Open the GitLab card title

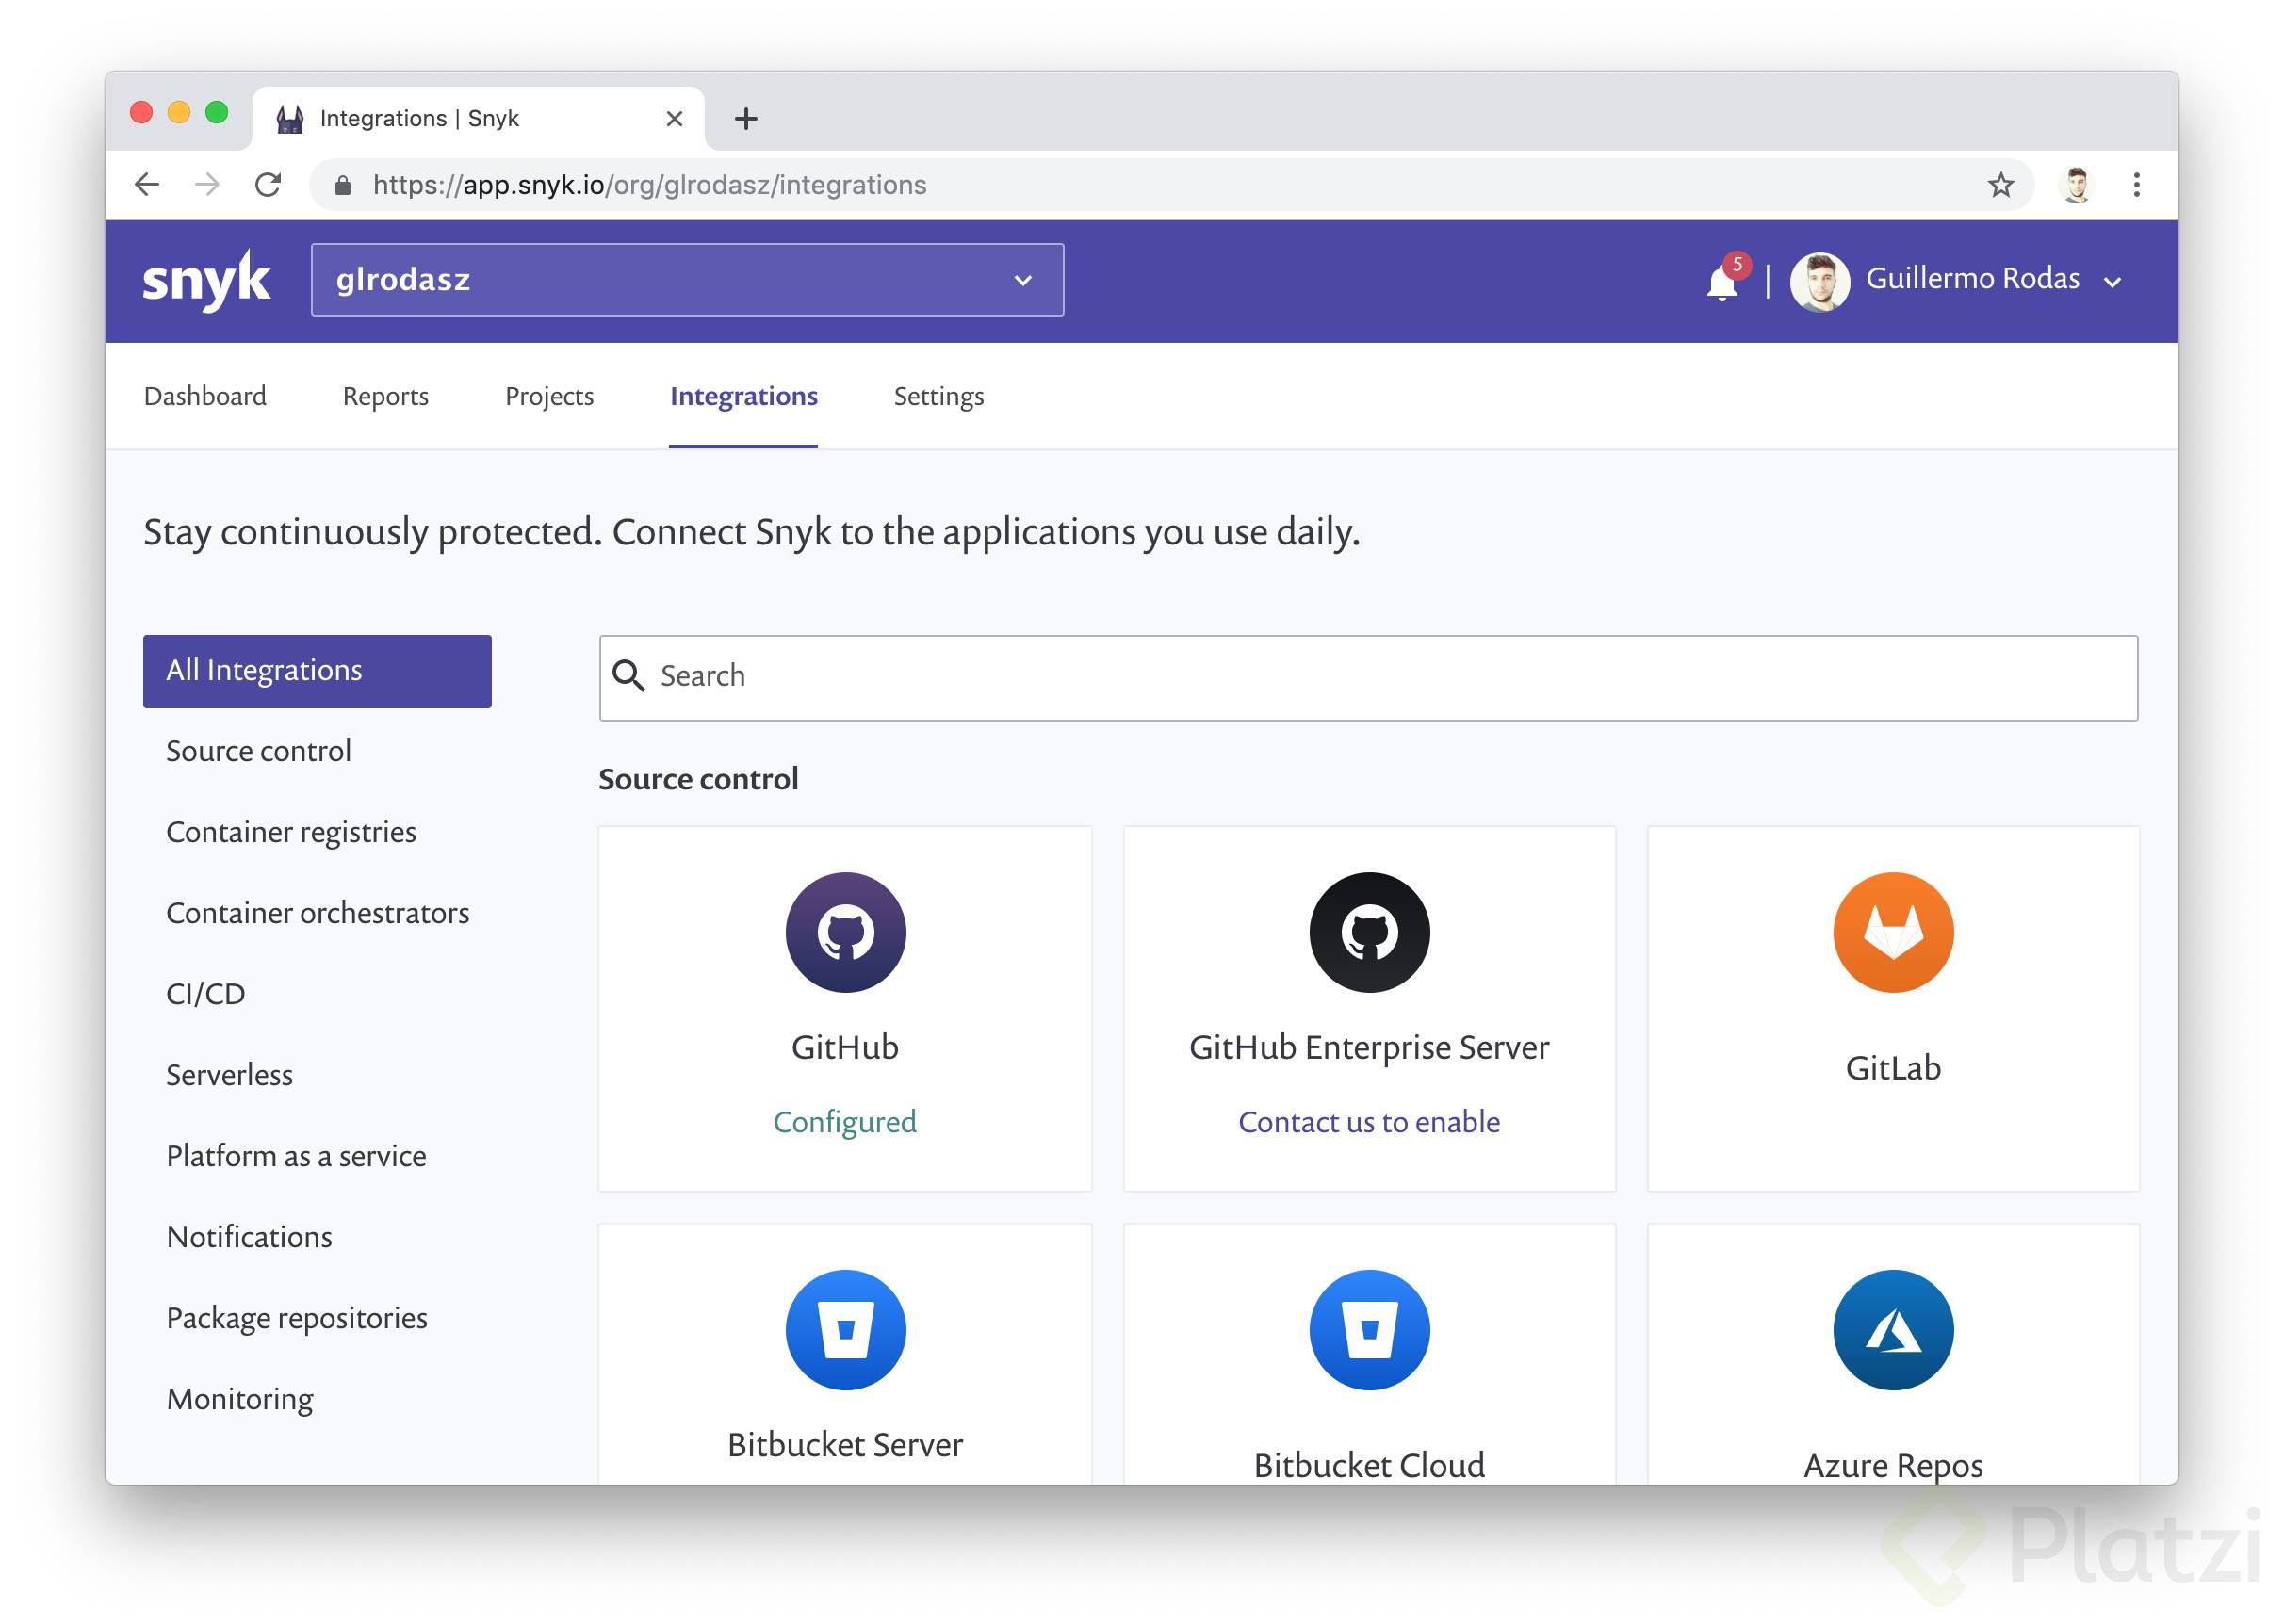click(x=1892, y=1068)
